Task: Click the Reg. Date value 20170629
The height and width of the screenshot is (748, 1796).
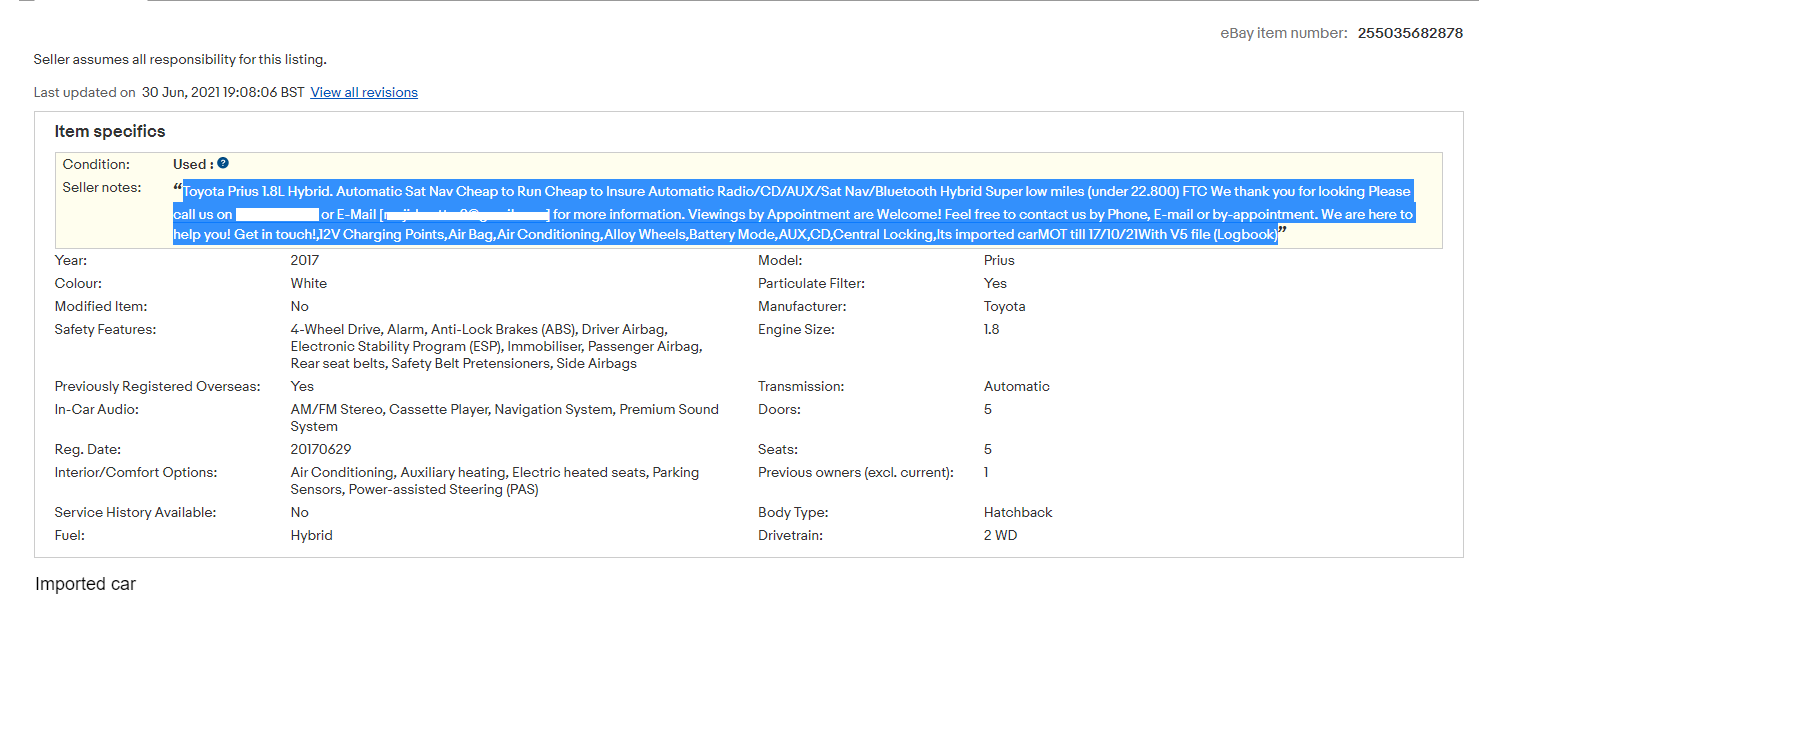Action: tap(321, 449)
